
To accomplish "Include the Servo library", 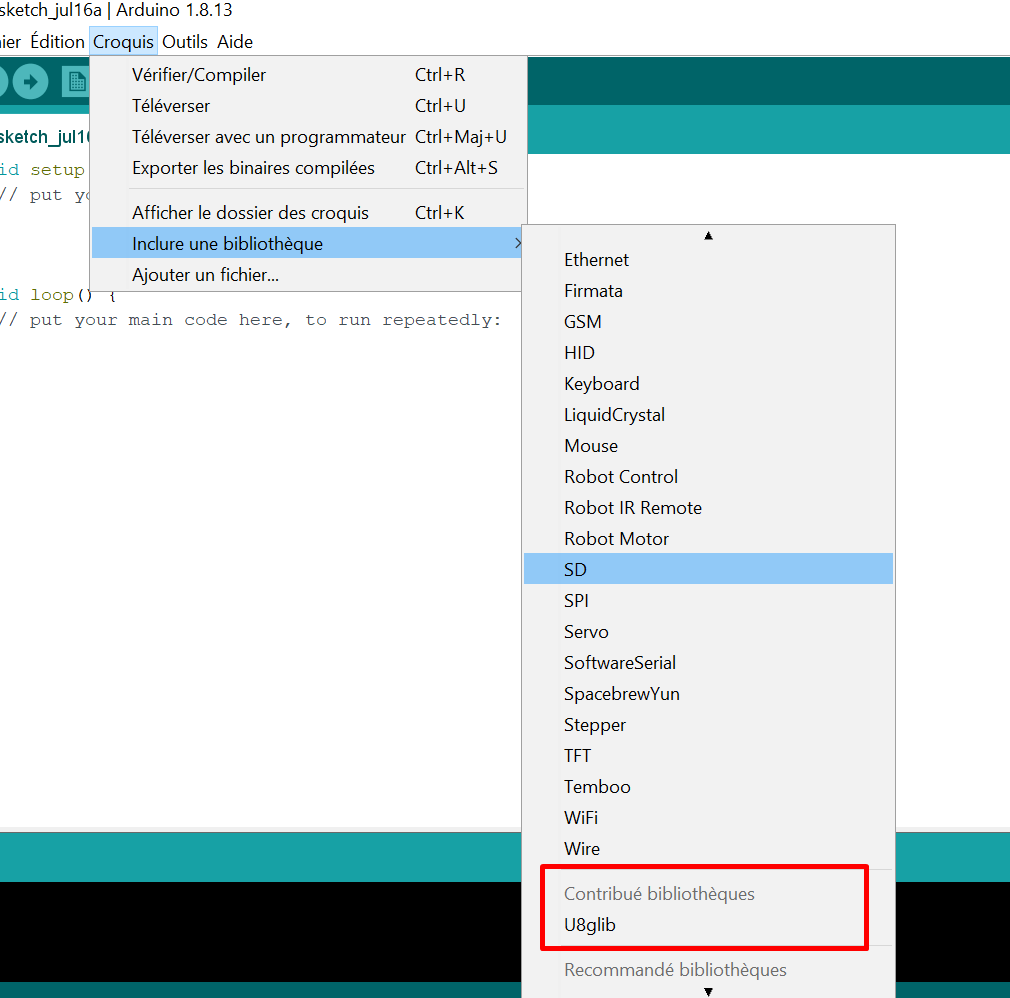I will point(709,631).
